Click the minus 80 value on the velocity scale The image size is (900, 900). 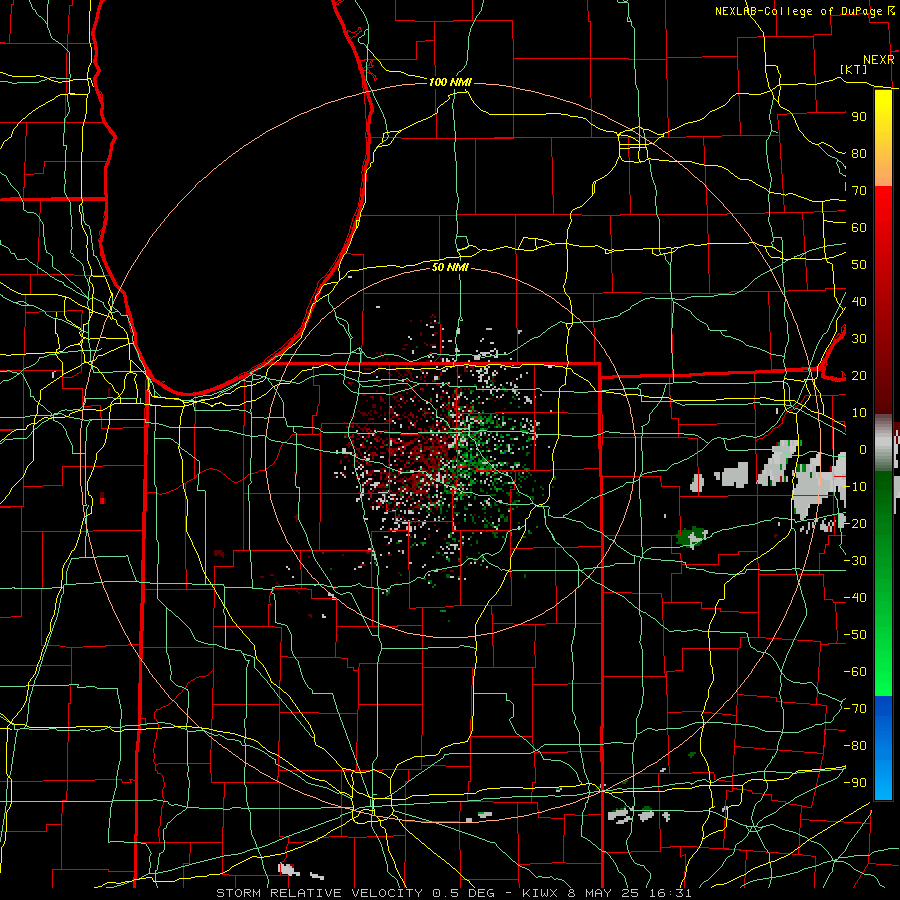[x=856, y=746]
